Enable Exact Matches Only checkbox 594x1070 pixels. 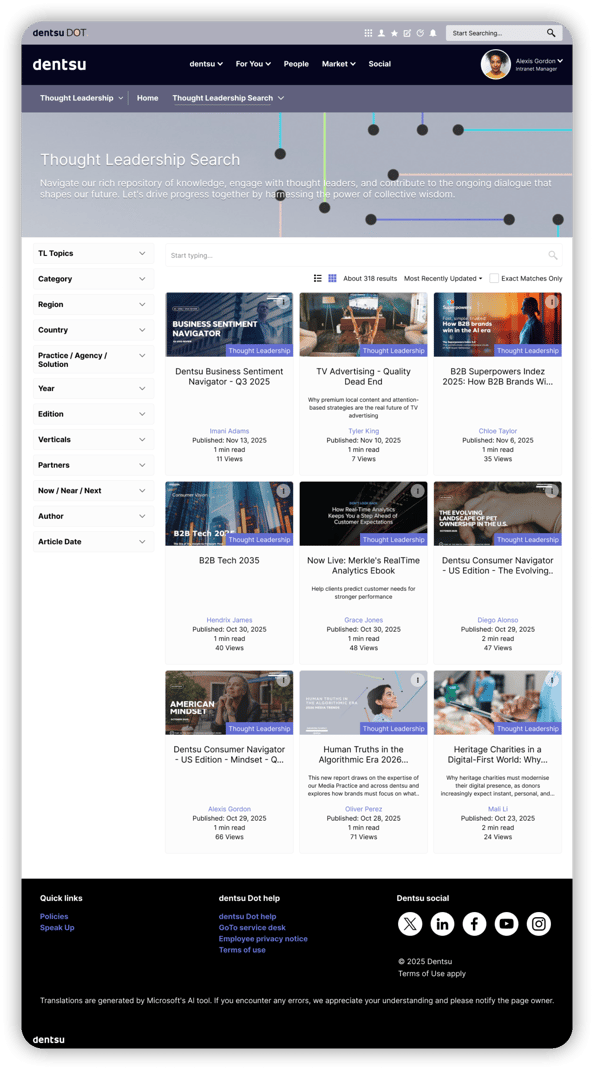(x=494, y=278)
